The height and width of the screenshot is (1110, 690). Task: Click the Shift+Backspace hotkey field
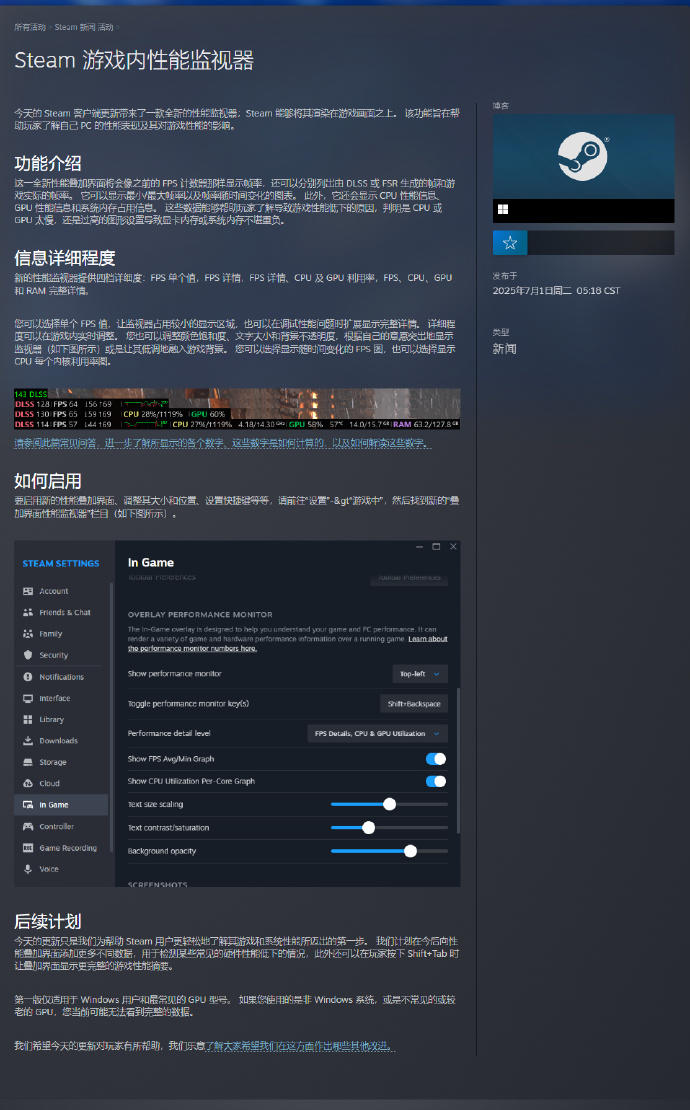coord(414,704)
